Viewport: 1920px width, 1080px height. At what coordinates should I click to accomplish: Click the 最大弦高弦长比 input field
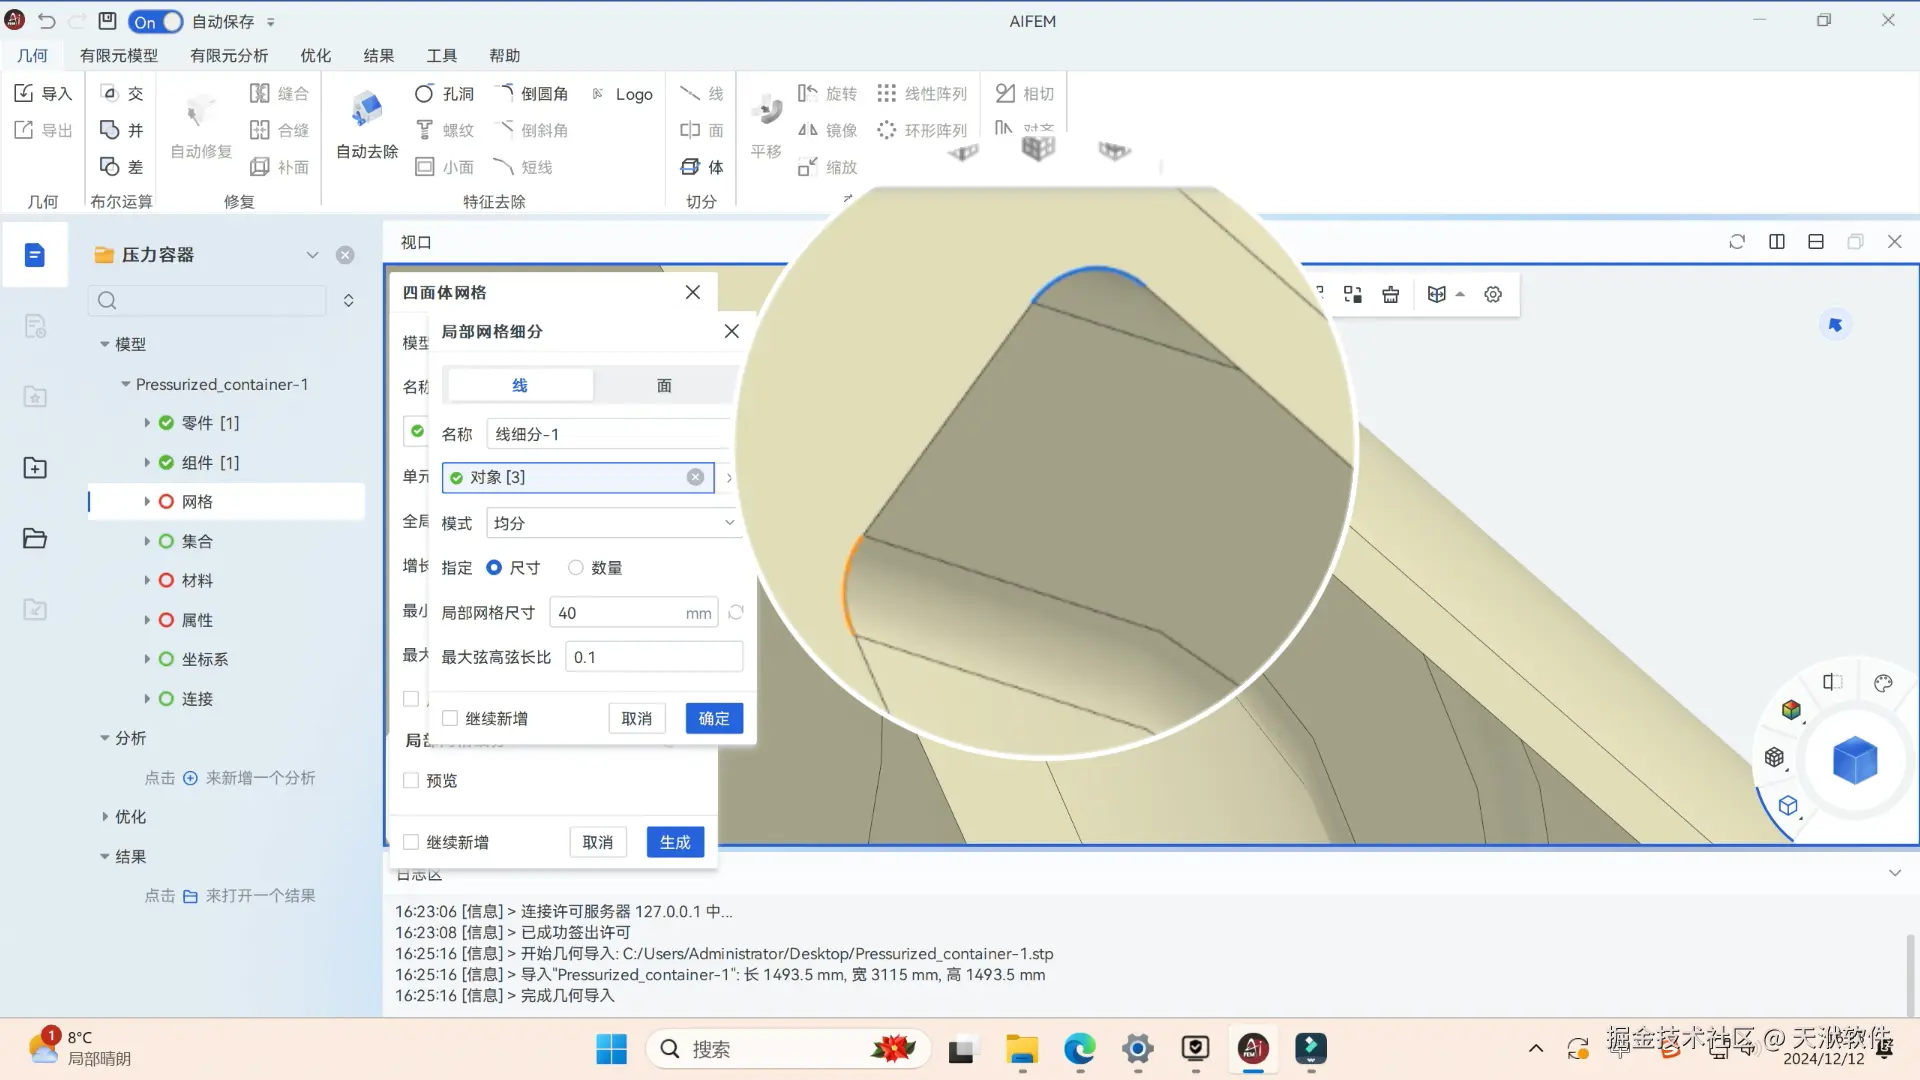[653, 657]
